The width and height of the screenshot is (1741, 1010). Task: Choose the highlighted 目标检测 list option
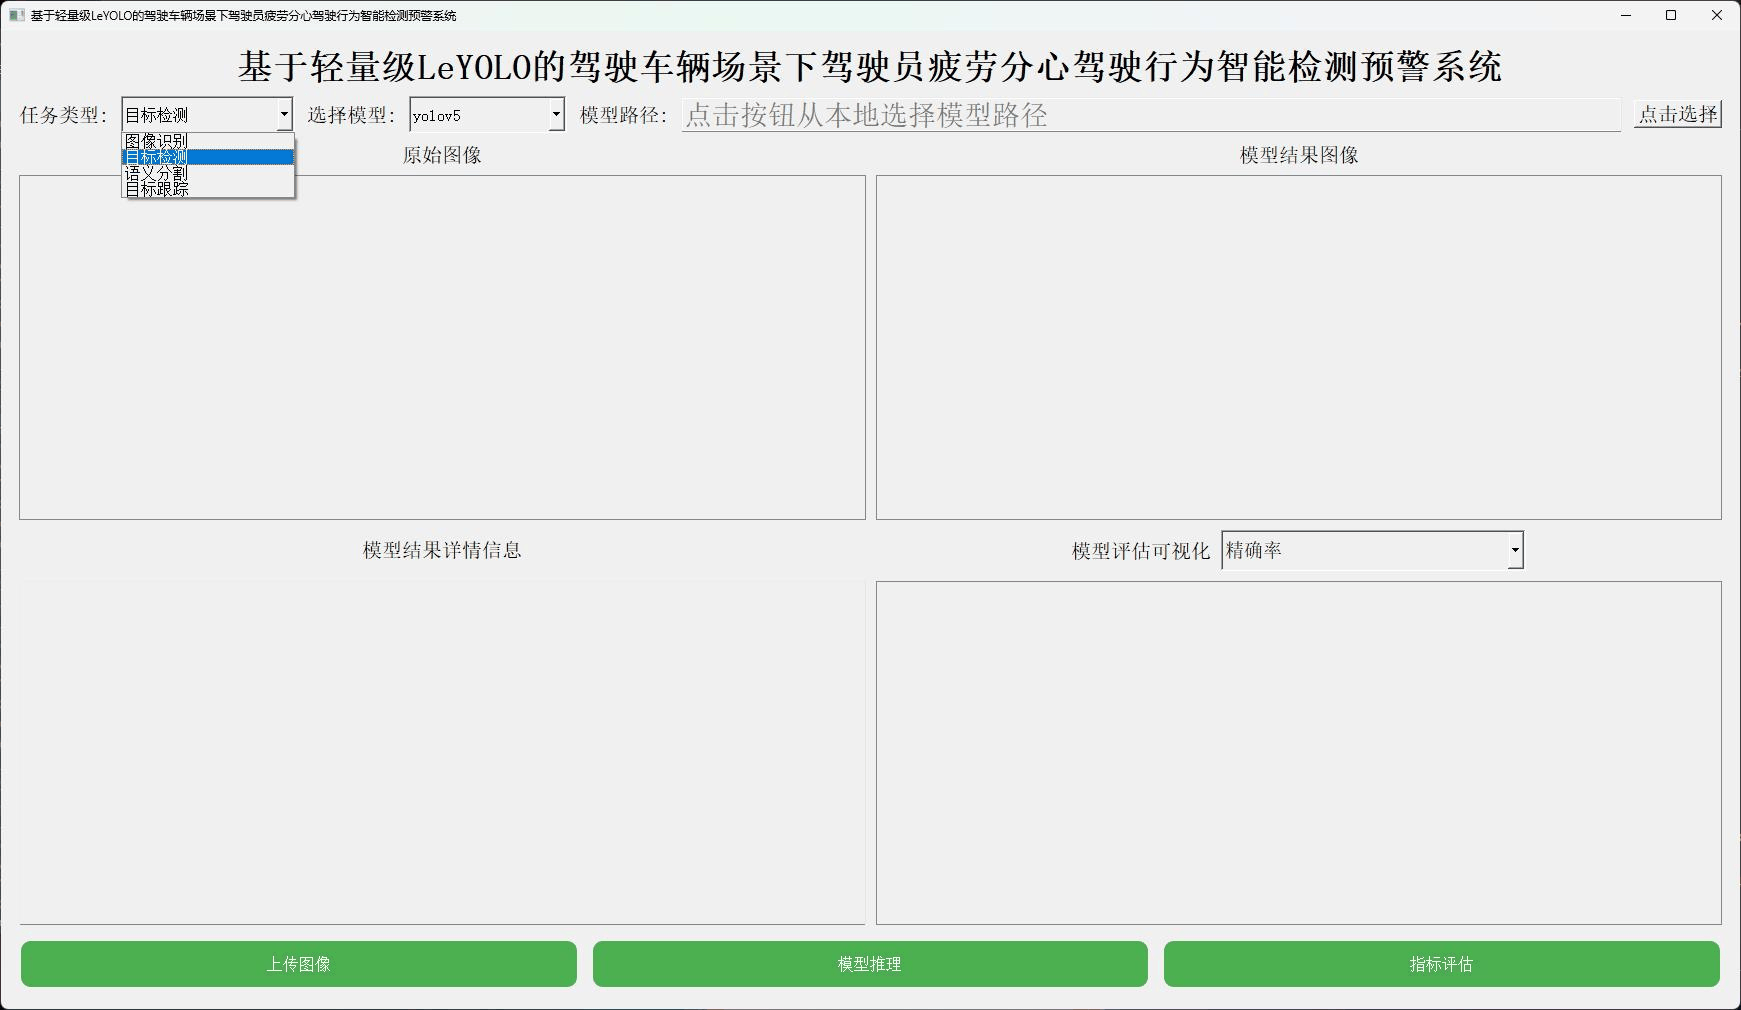[x=208, y=157]
